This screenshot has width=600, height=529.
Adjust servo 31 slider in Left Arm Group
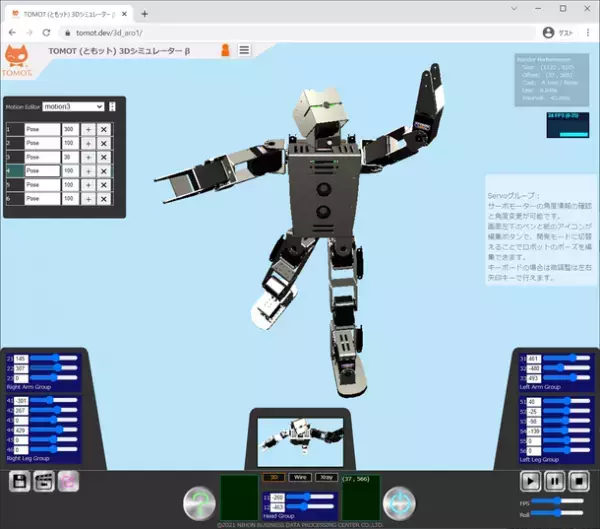[x=567, y=358]
